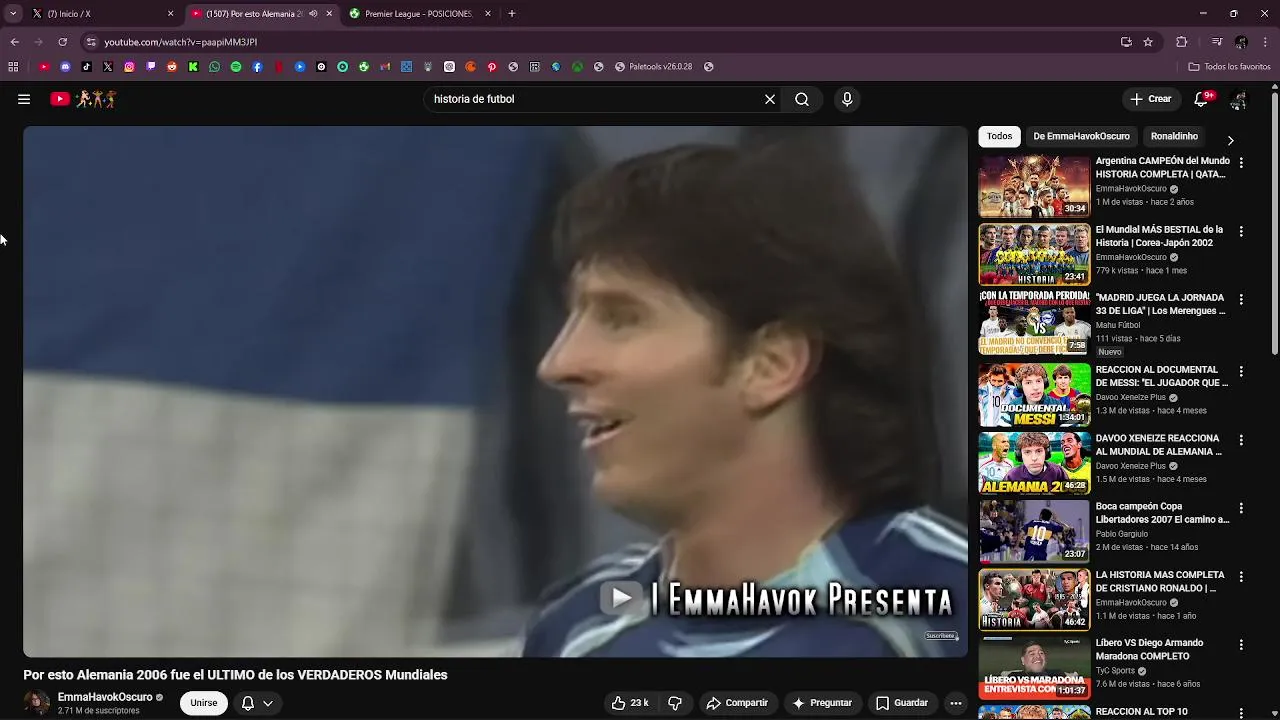Viewport: 1280px width, 720px height.
Task: Select the De EmmaHavokOscuro filter chip
Action: click(1081, 136)
